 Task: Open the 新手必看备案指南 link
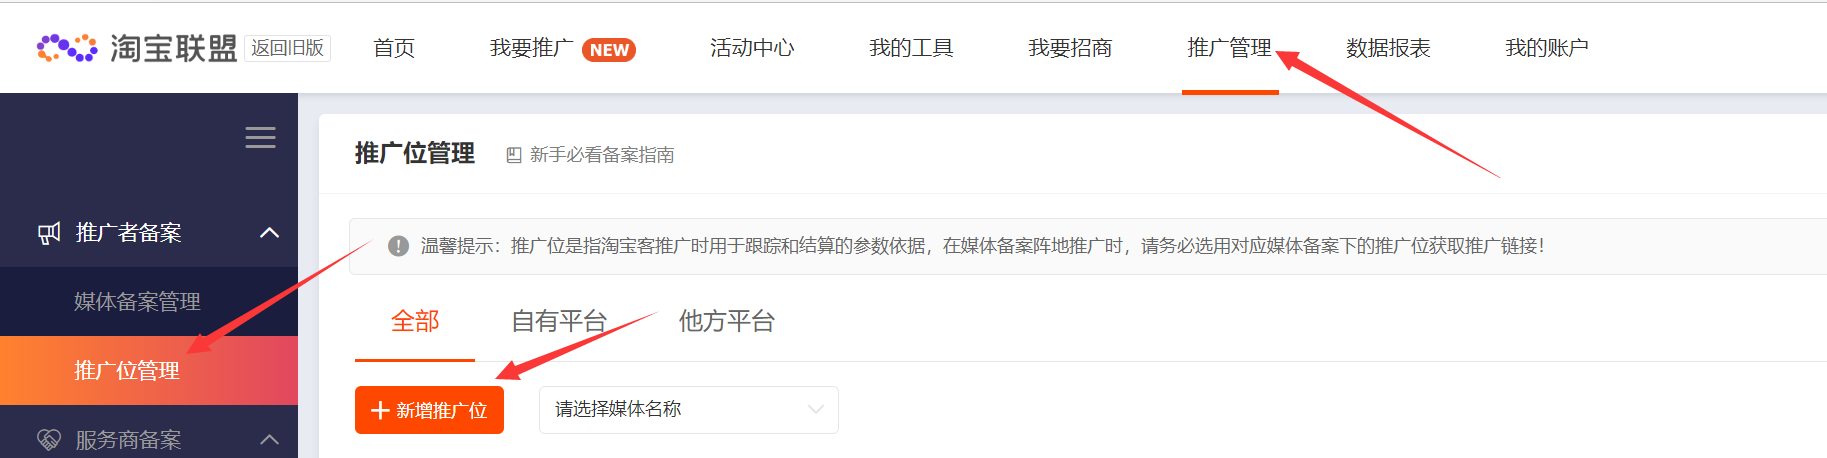(x=602, y=155)
